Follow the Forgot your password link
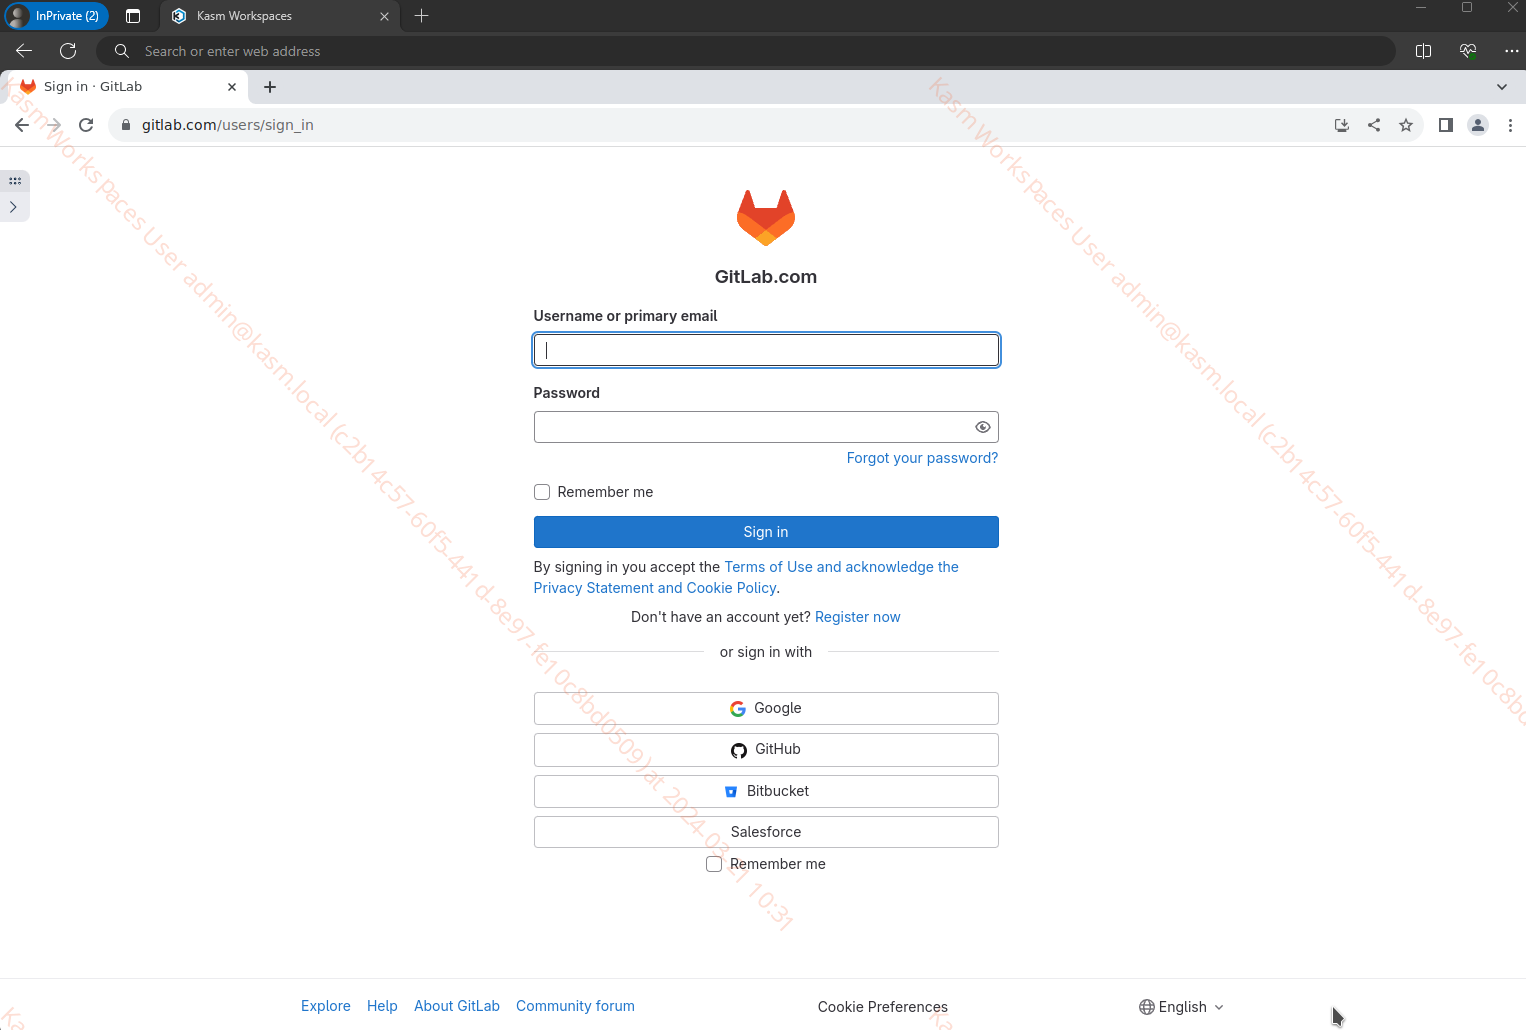 (922, 458)
